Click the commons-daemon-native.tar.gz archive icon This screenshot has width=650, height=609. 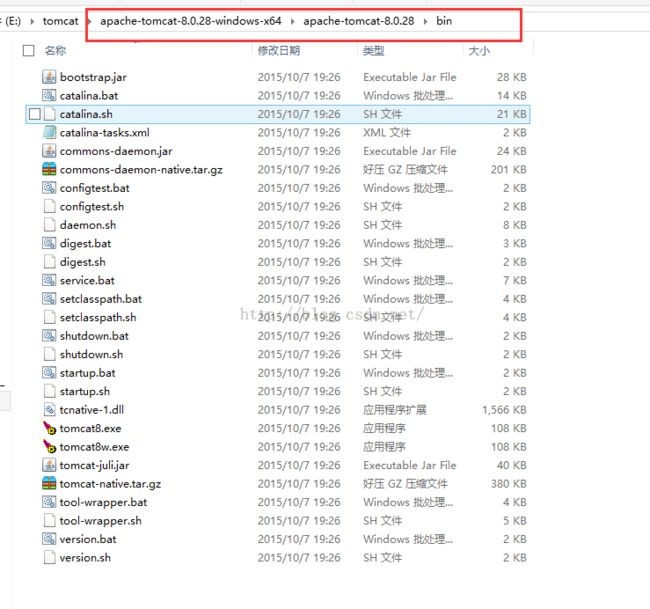pyautogui.click(x=49, y=169)
